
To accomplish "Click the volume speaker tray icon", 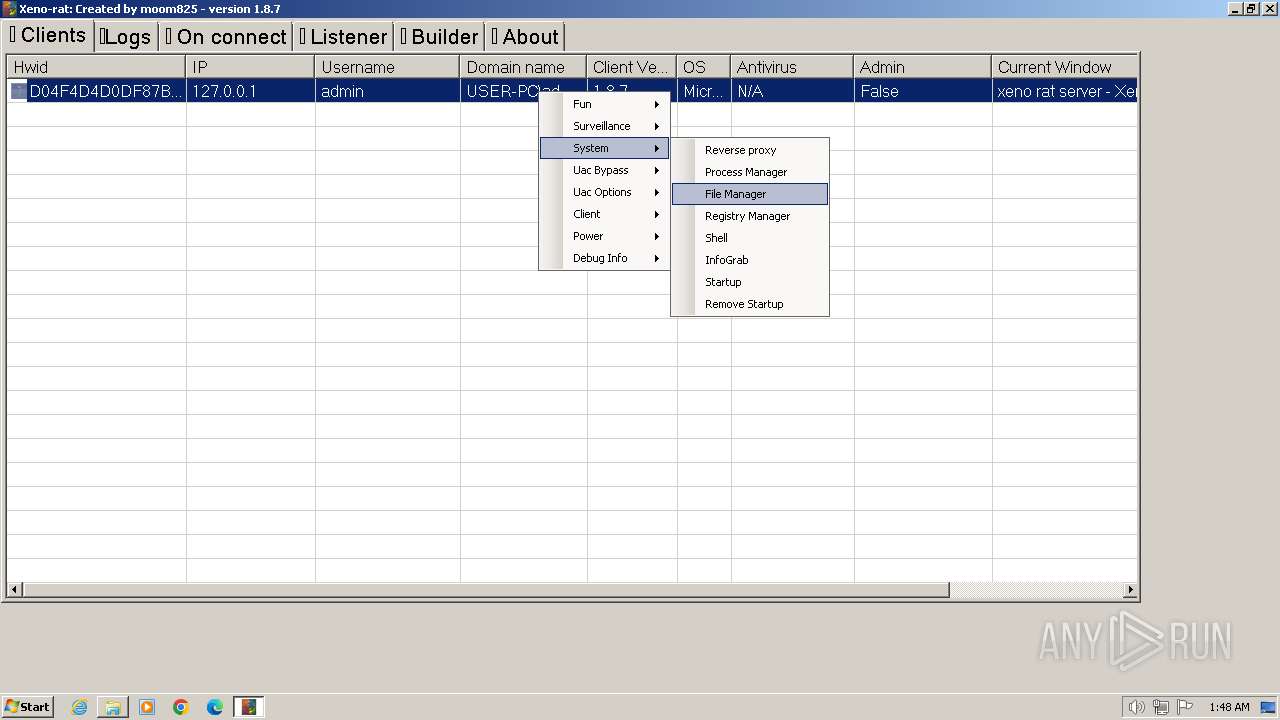I will coord(1136,707).
